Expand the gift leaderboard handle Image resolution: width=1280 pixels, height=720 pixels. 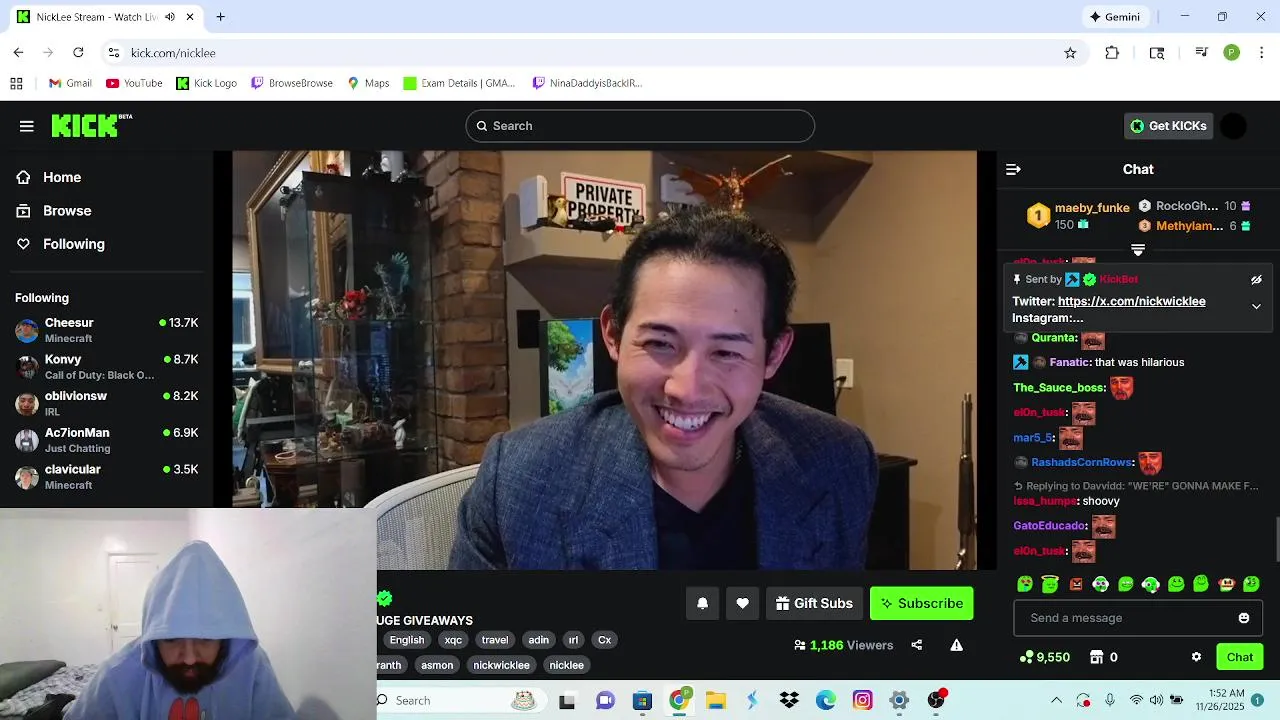point(1138,249)
